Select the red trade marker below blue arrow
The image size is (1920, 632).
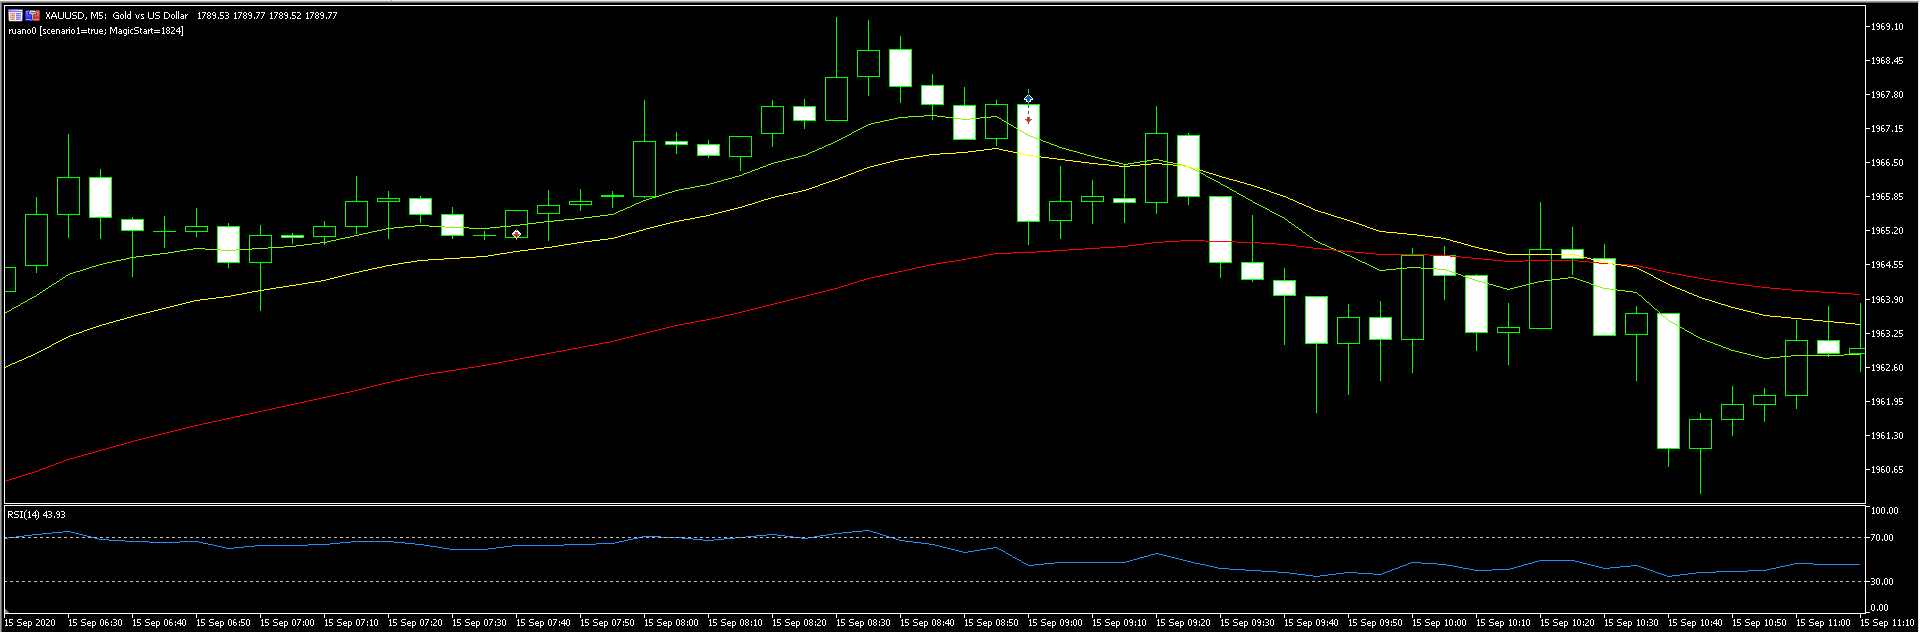(1028, 120)
